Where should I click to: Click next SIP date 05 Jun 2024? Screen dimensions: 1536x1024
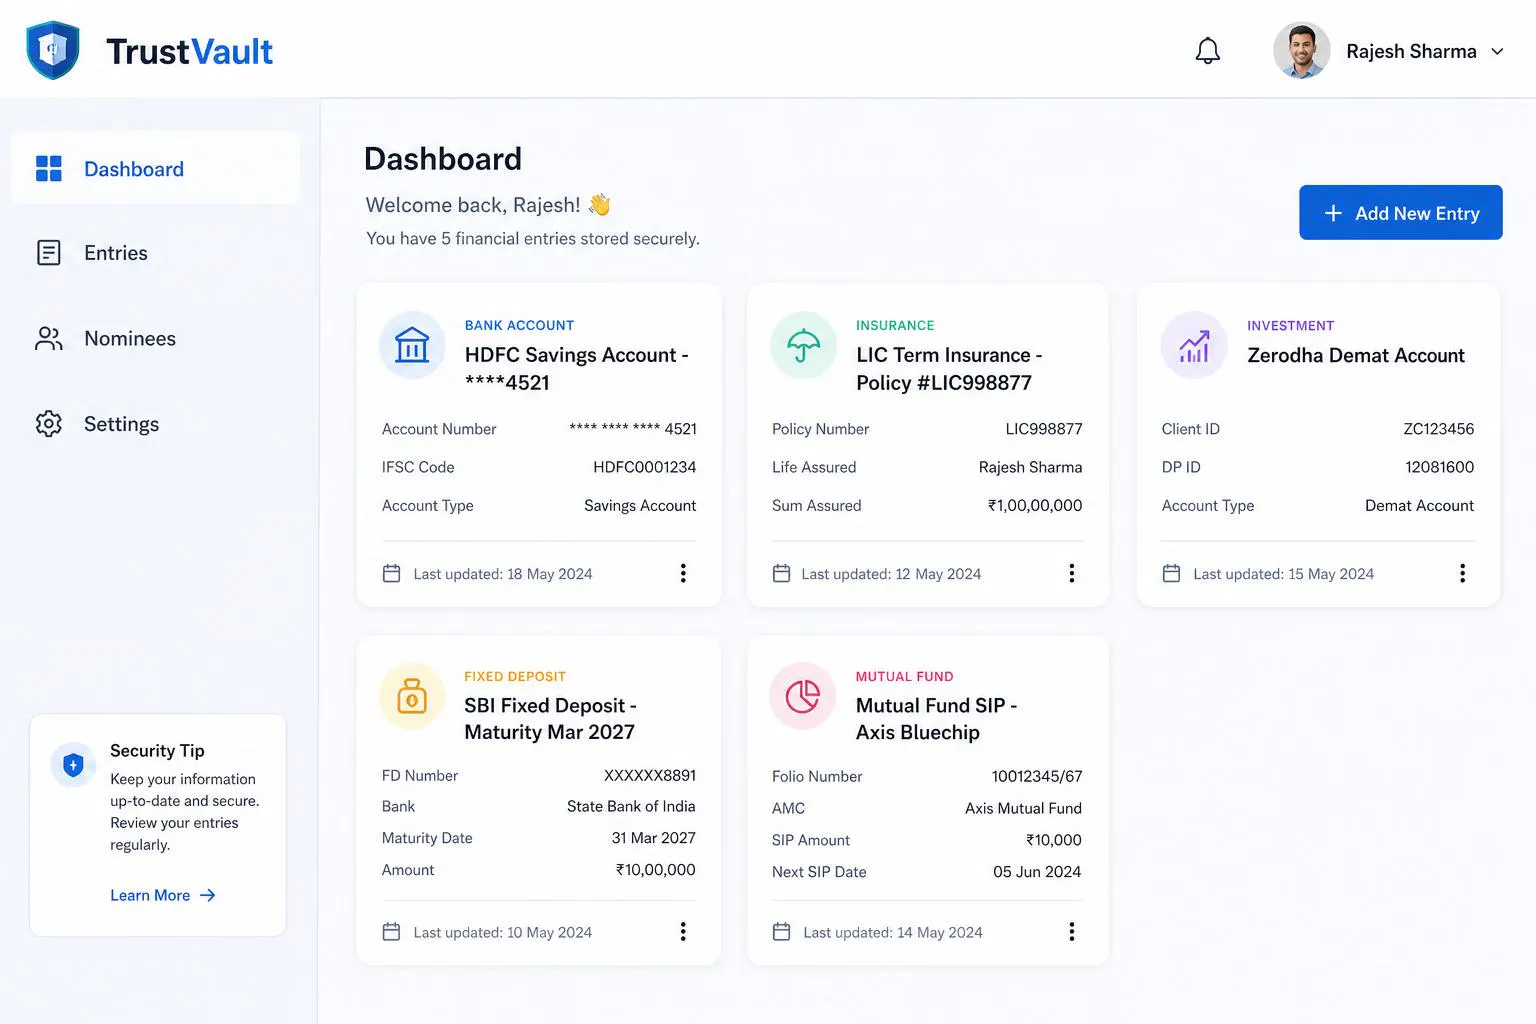[1037, 872]
